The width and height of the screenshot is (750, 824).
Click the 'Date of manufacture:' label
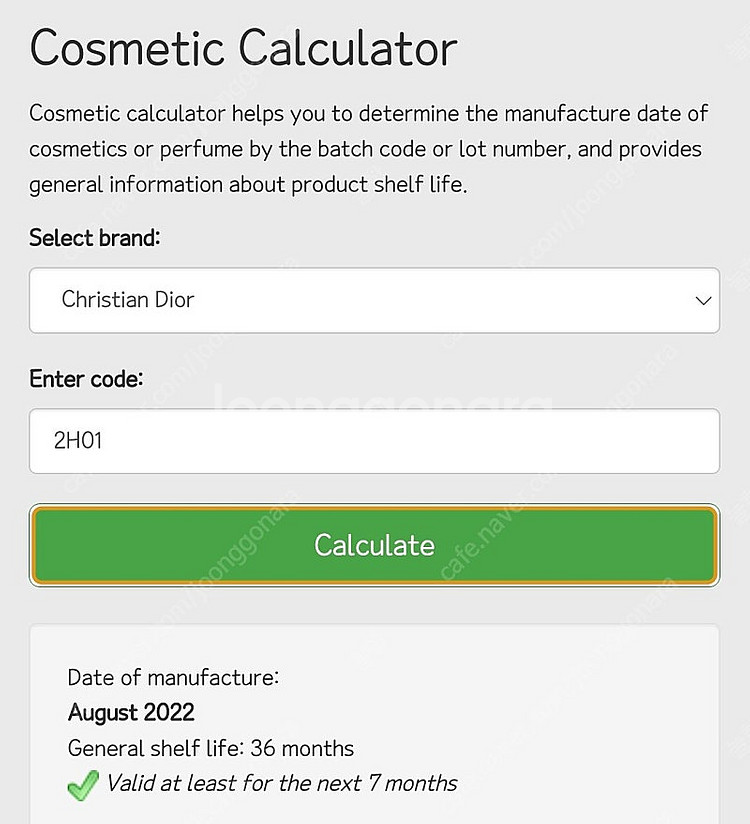173,678
